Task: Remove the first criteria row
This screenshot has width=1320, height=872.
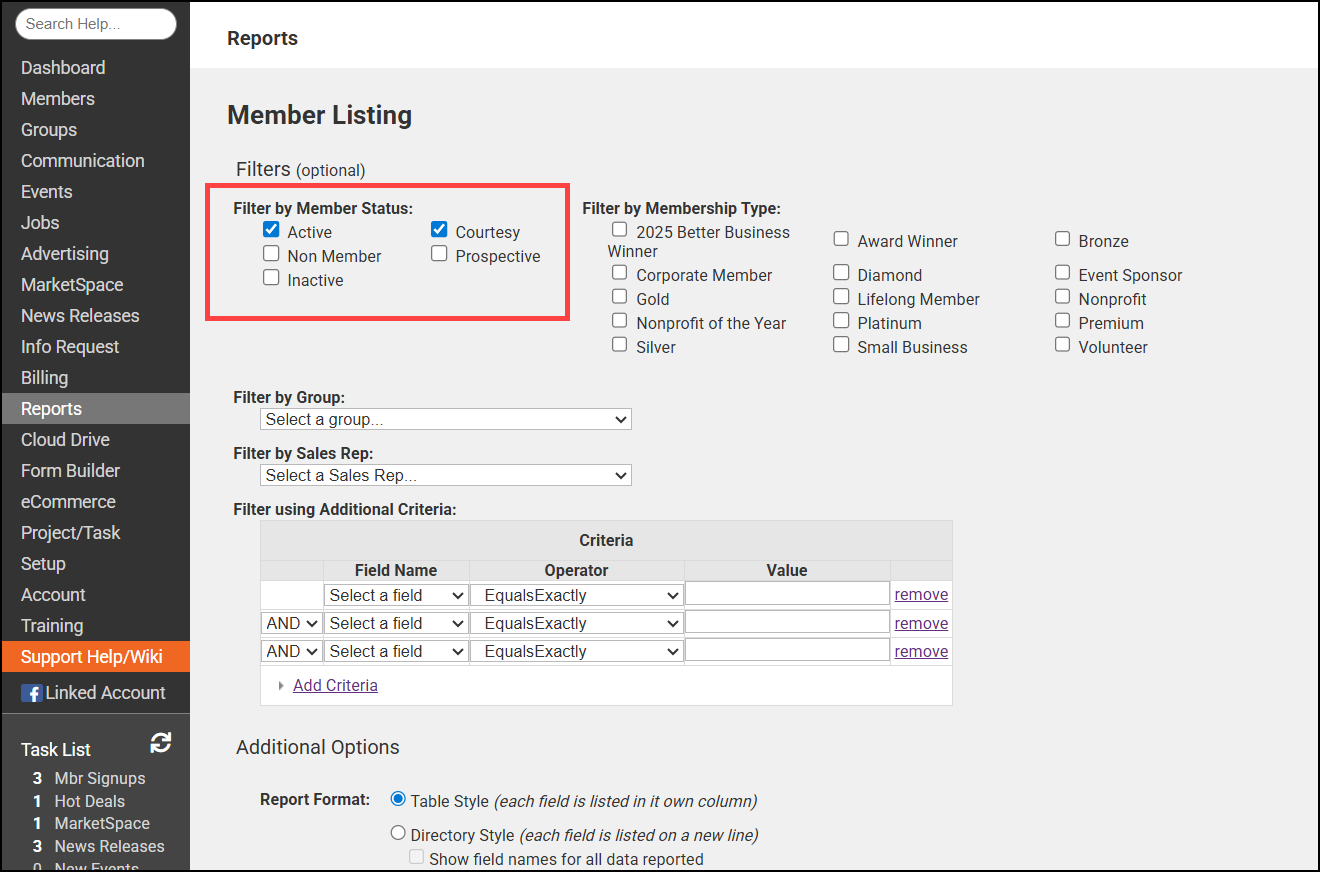Action: click(921, 595)
